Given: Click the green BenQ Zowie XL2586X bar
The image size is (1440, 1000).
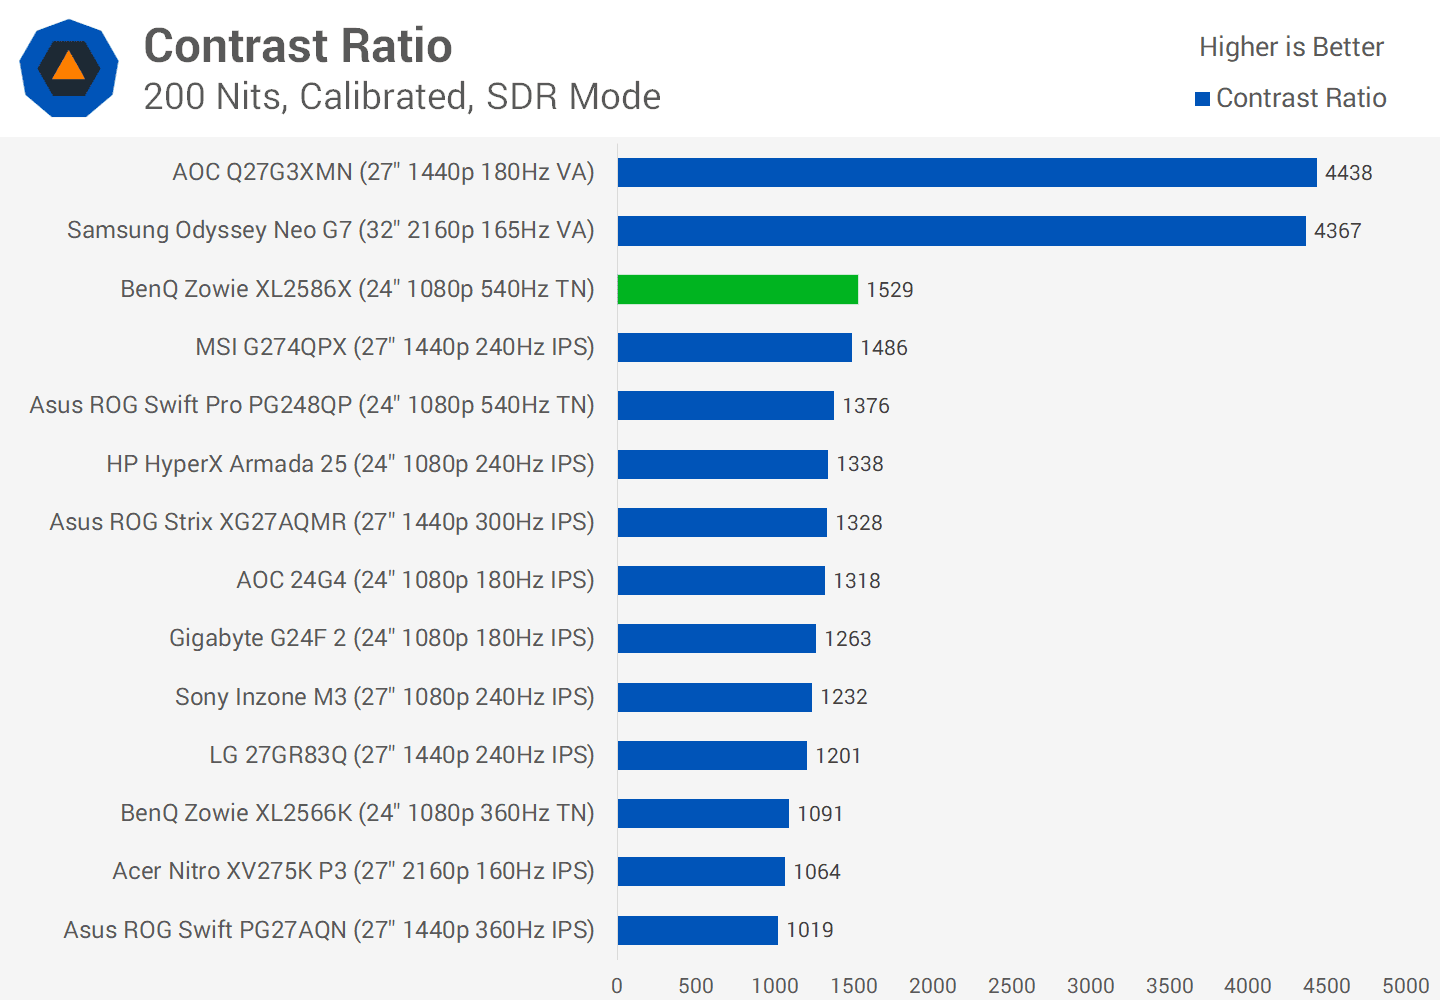Looking at the screenshot, I should tap(737, 289).
